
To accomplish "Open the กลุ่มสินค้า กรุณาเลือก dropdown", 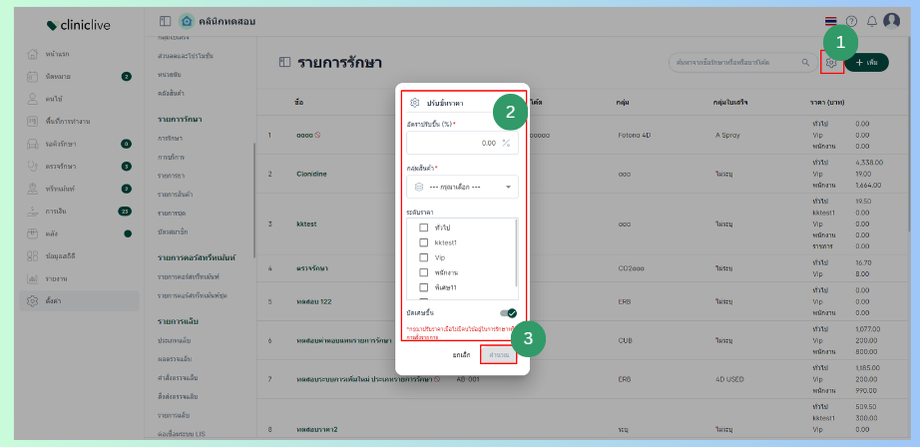I will (462, 187).
